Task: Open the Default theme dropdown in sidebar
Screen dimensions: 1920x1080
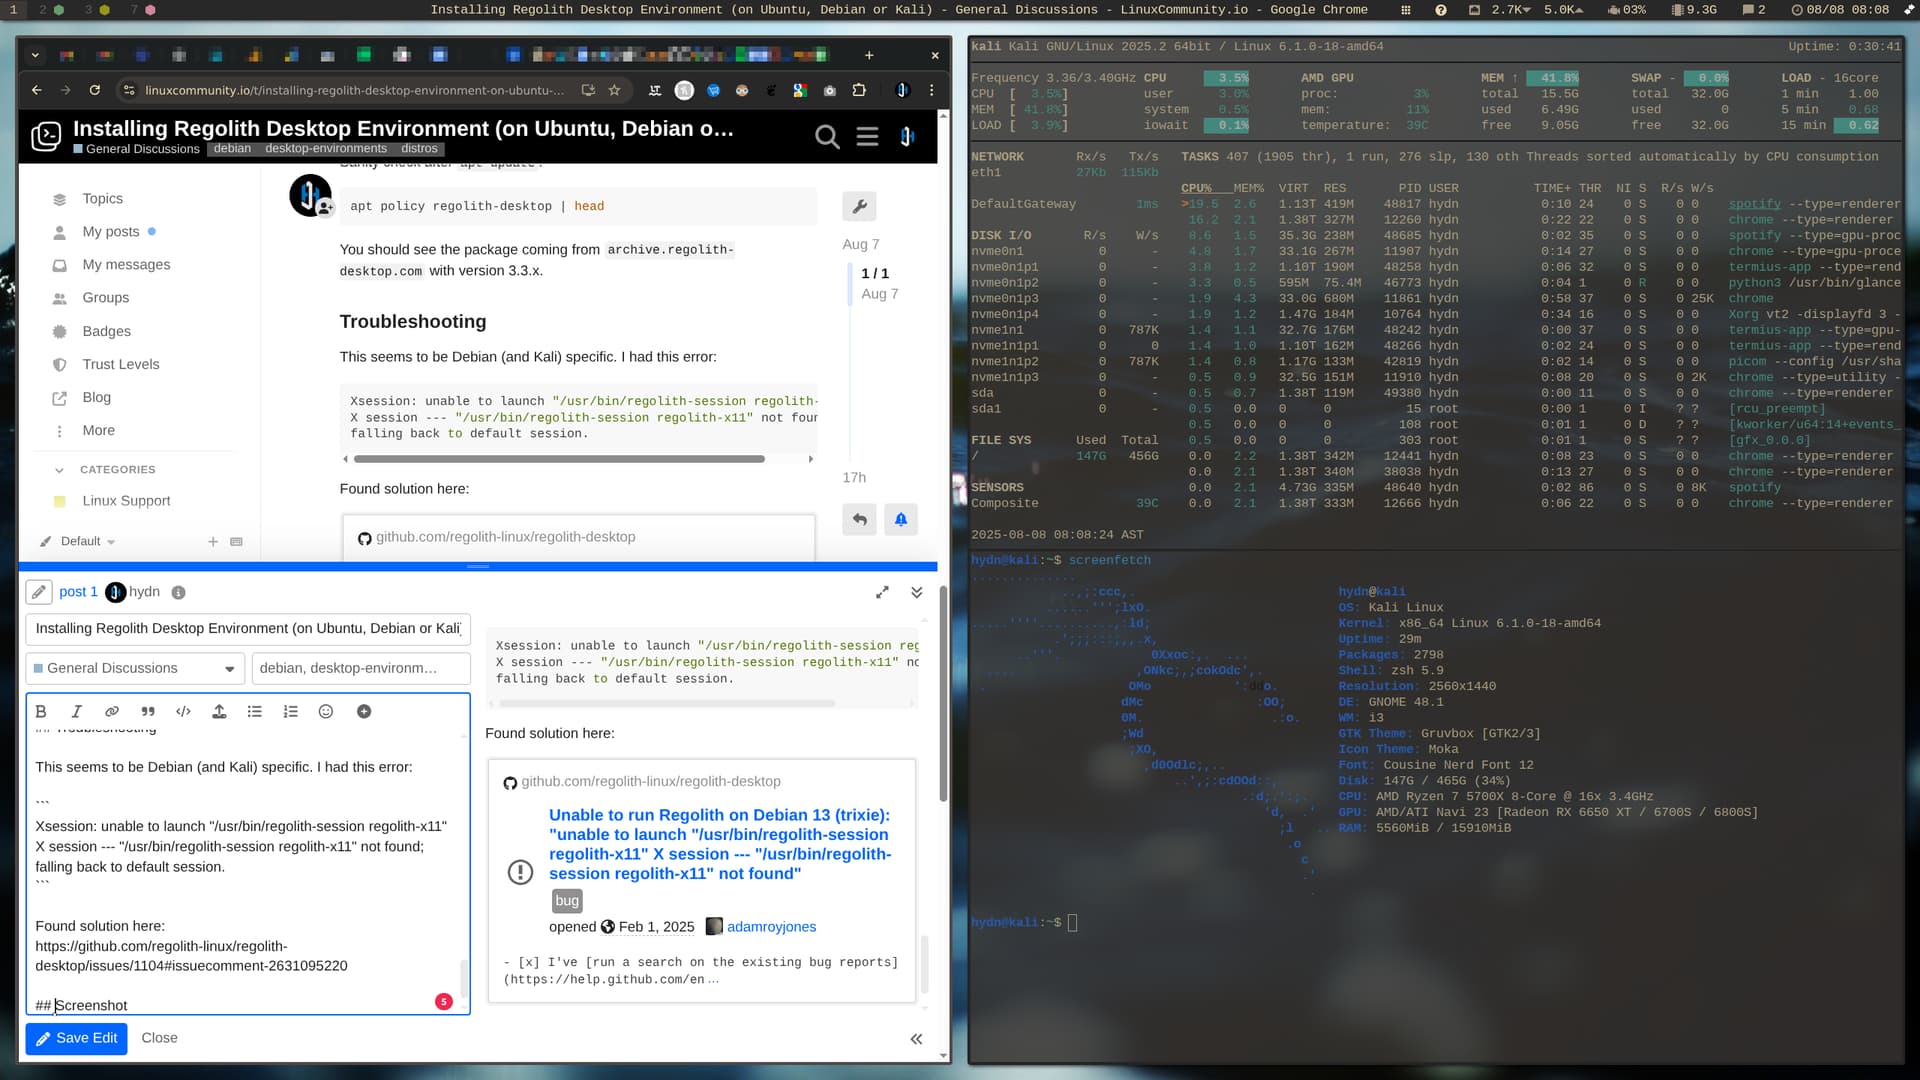Action: pos(78,541)
